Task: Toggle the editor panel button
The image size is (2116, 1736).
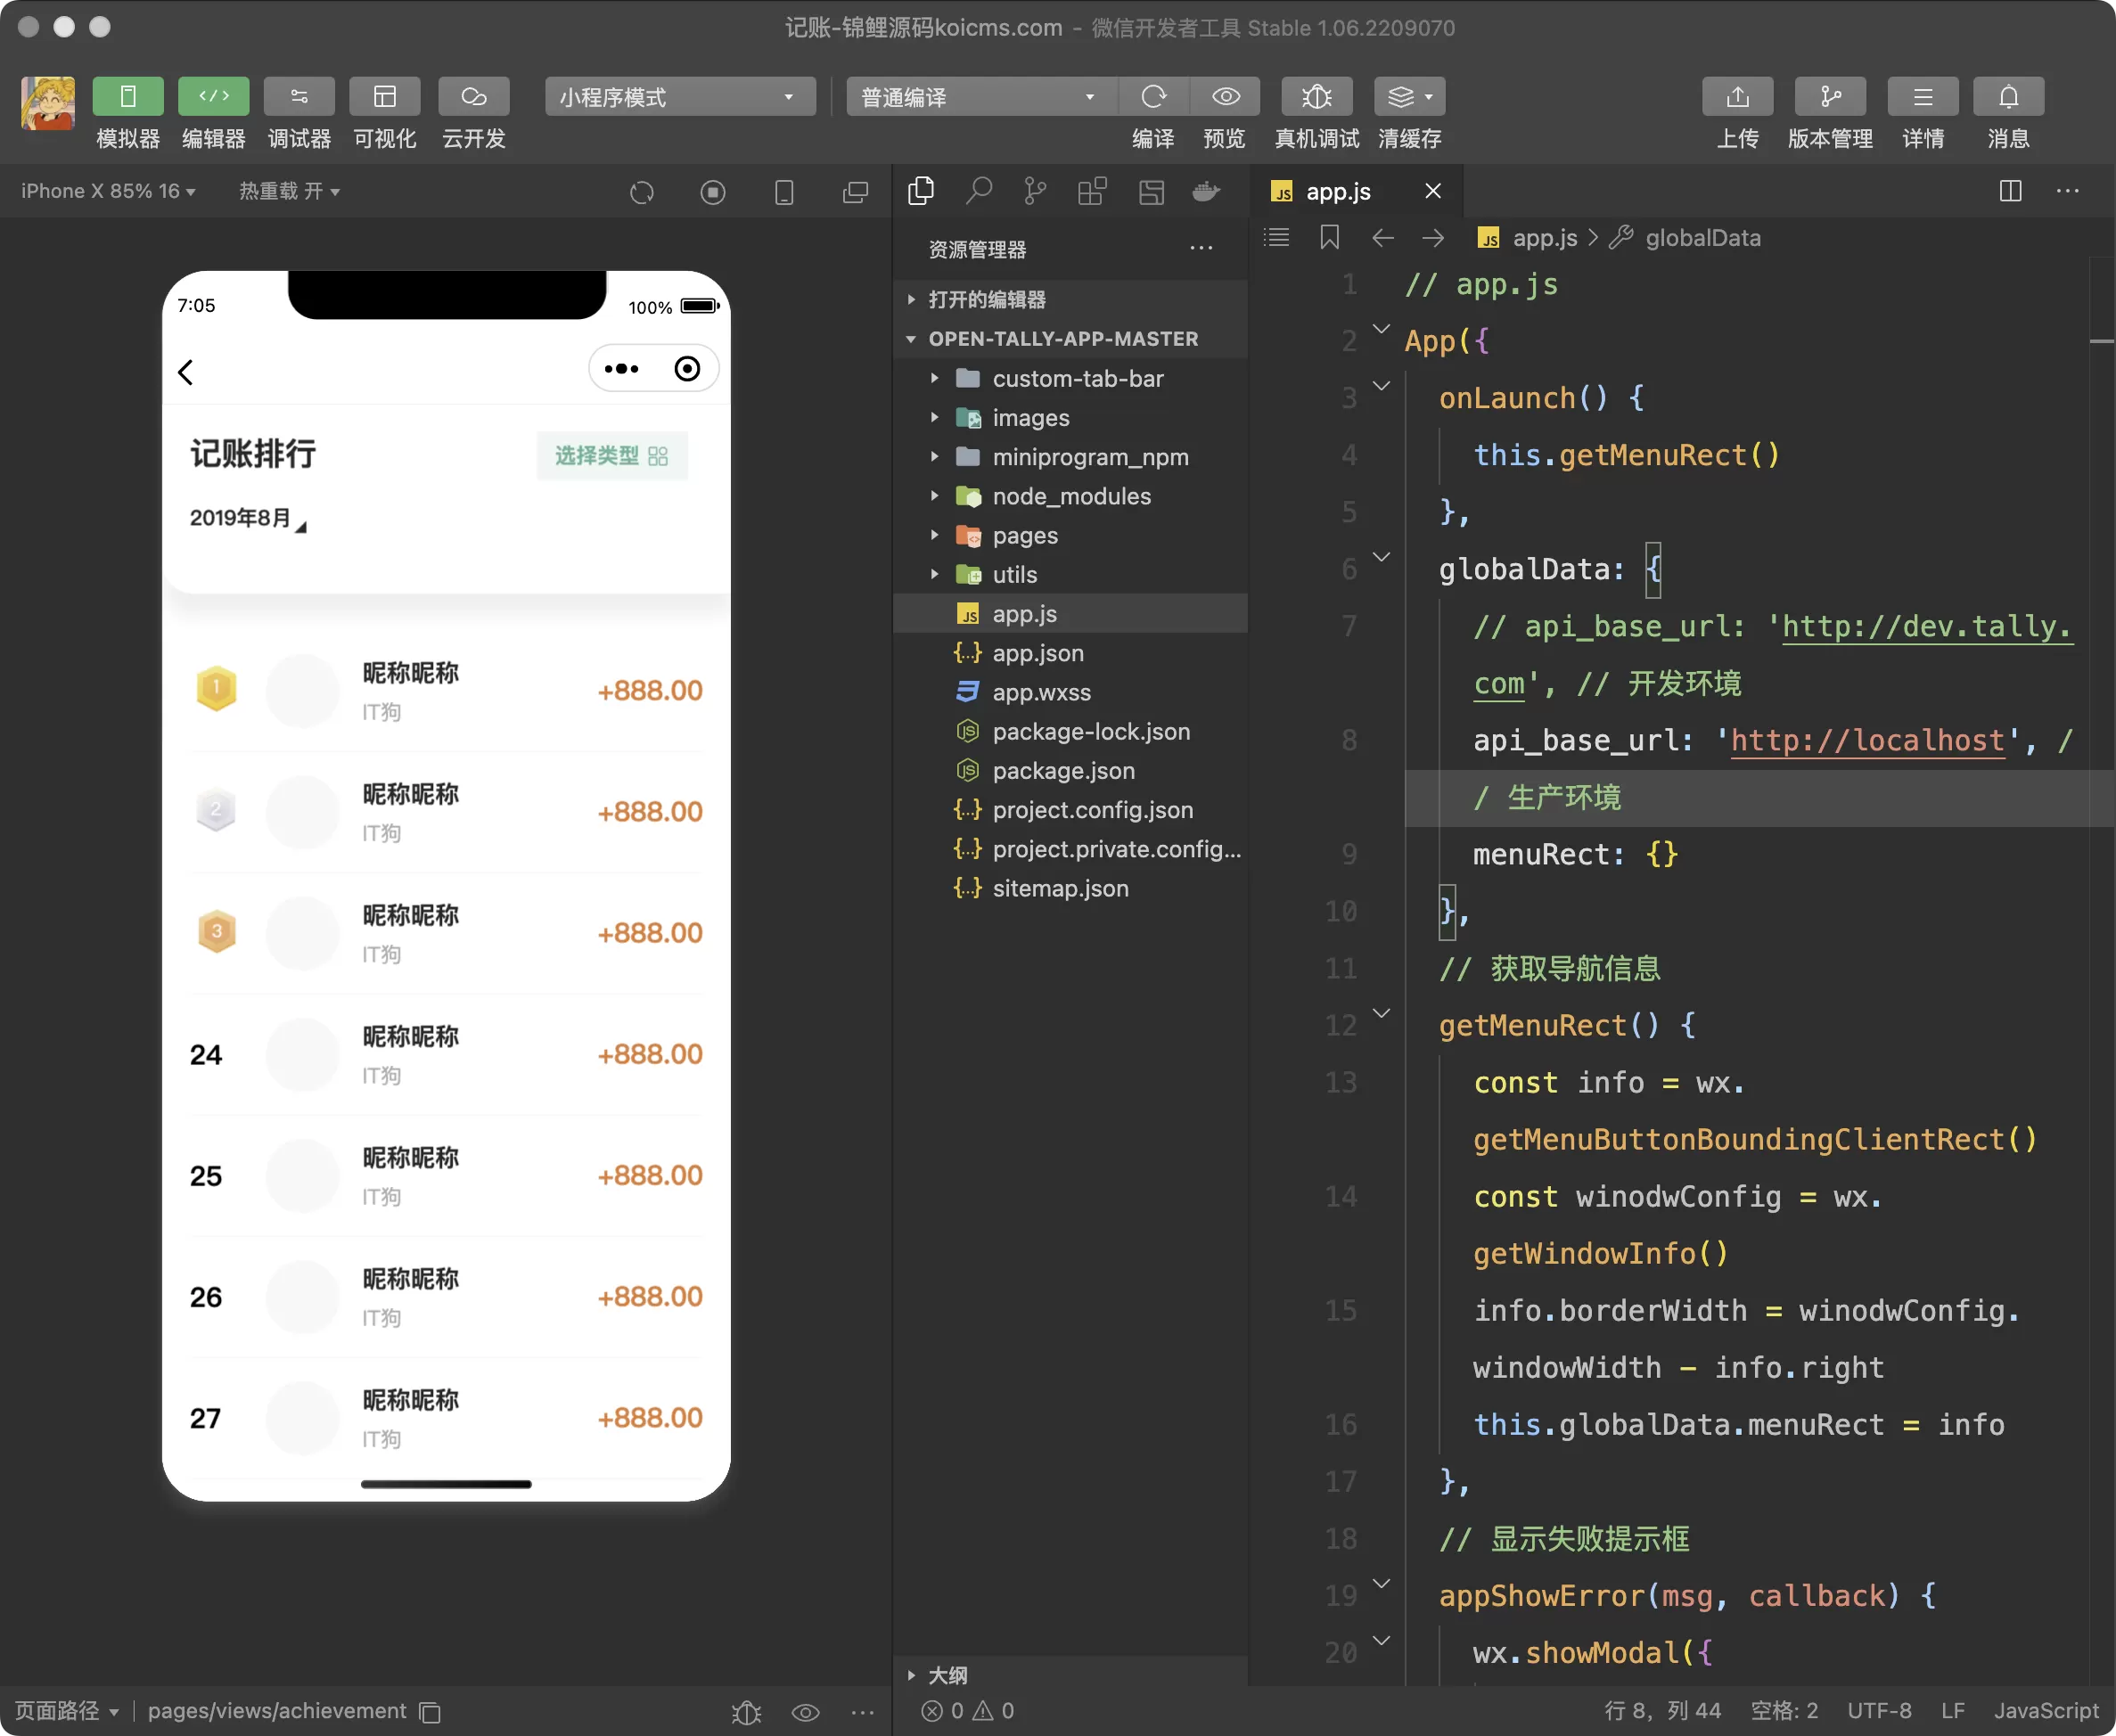Action: (x=213, y=97)
